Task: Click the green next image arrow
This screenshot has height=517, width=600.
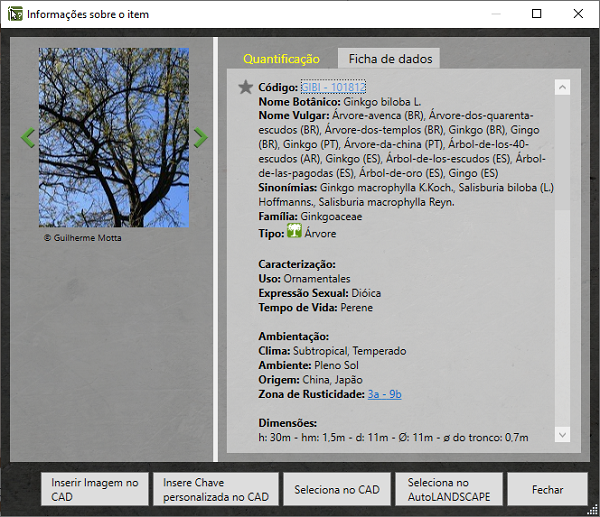Action: point(200,138)
